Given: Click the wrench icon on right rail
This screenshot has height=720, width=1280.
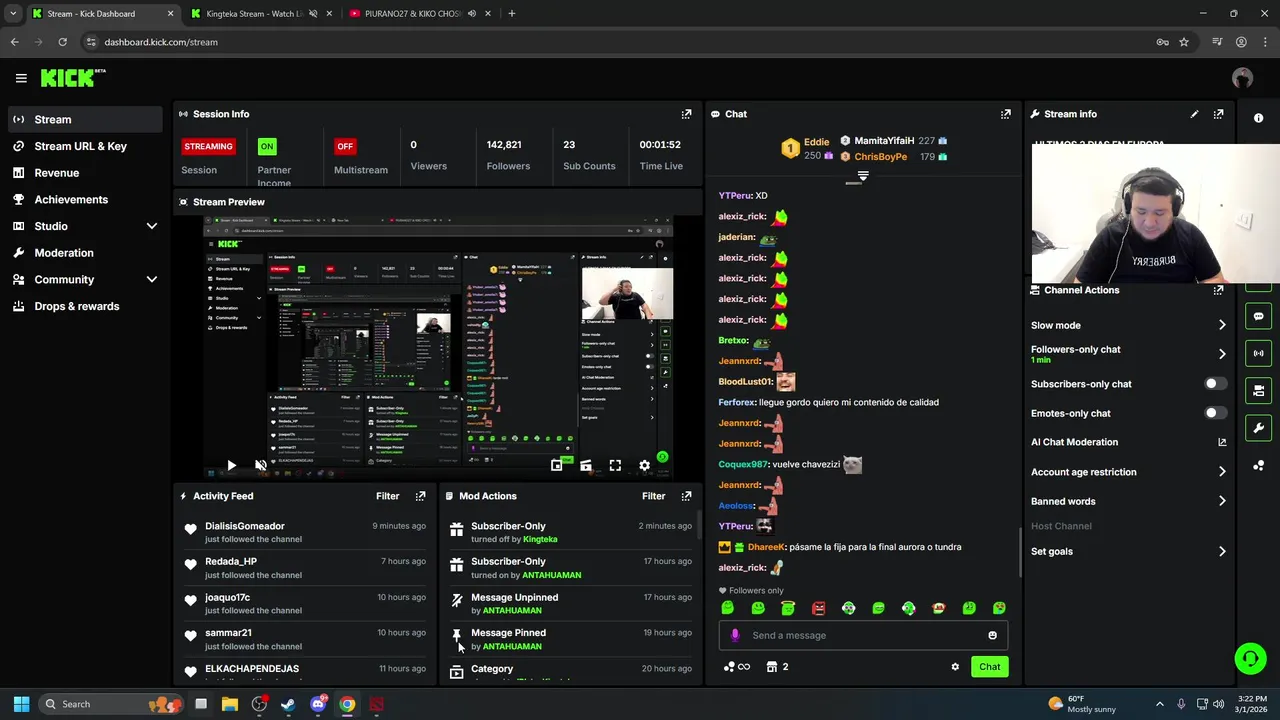Looking at the screenshot, I should pos(1258,428).
